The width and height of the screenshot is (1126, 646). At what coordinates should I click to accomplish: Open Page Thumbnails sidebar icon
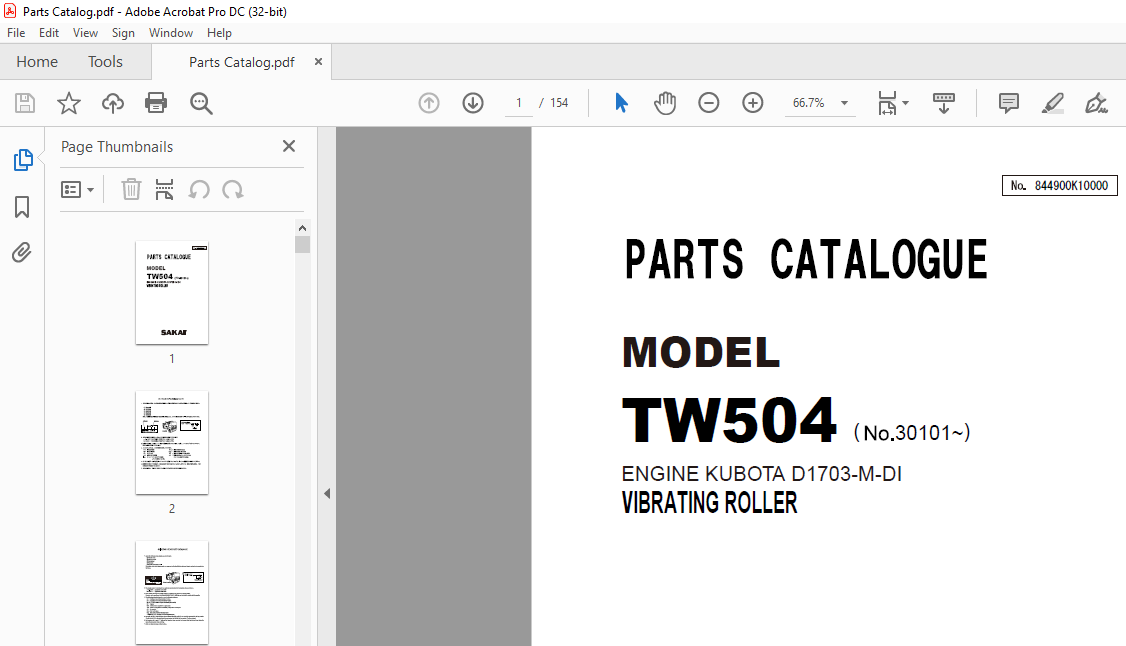(22, 160)
